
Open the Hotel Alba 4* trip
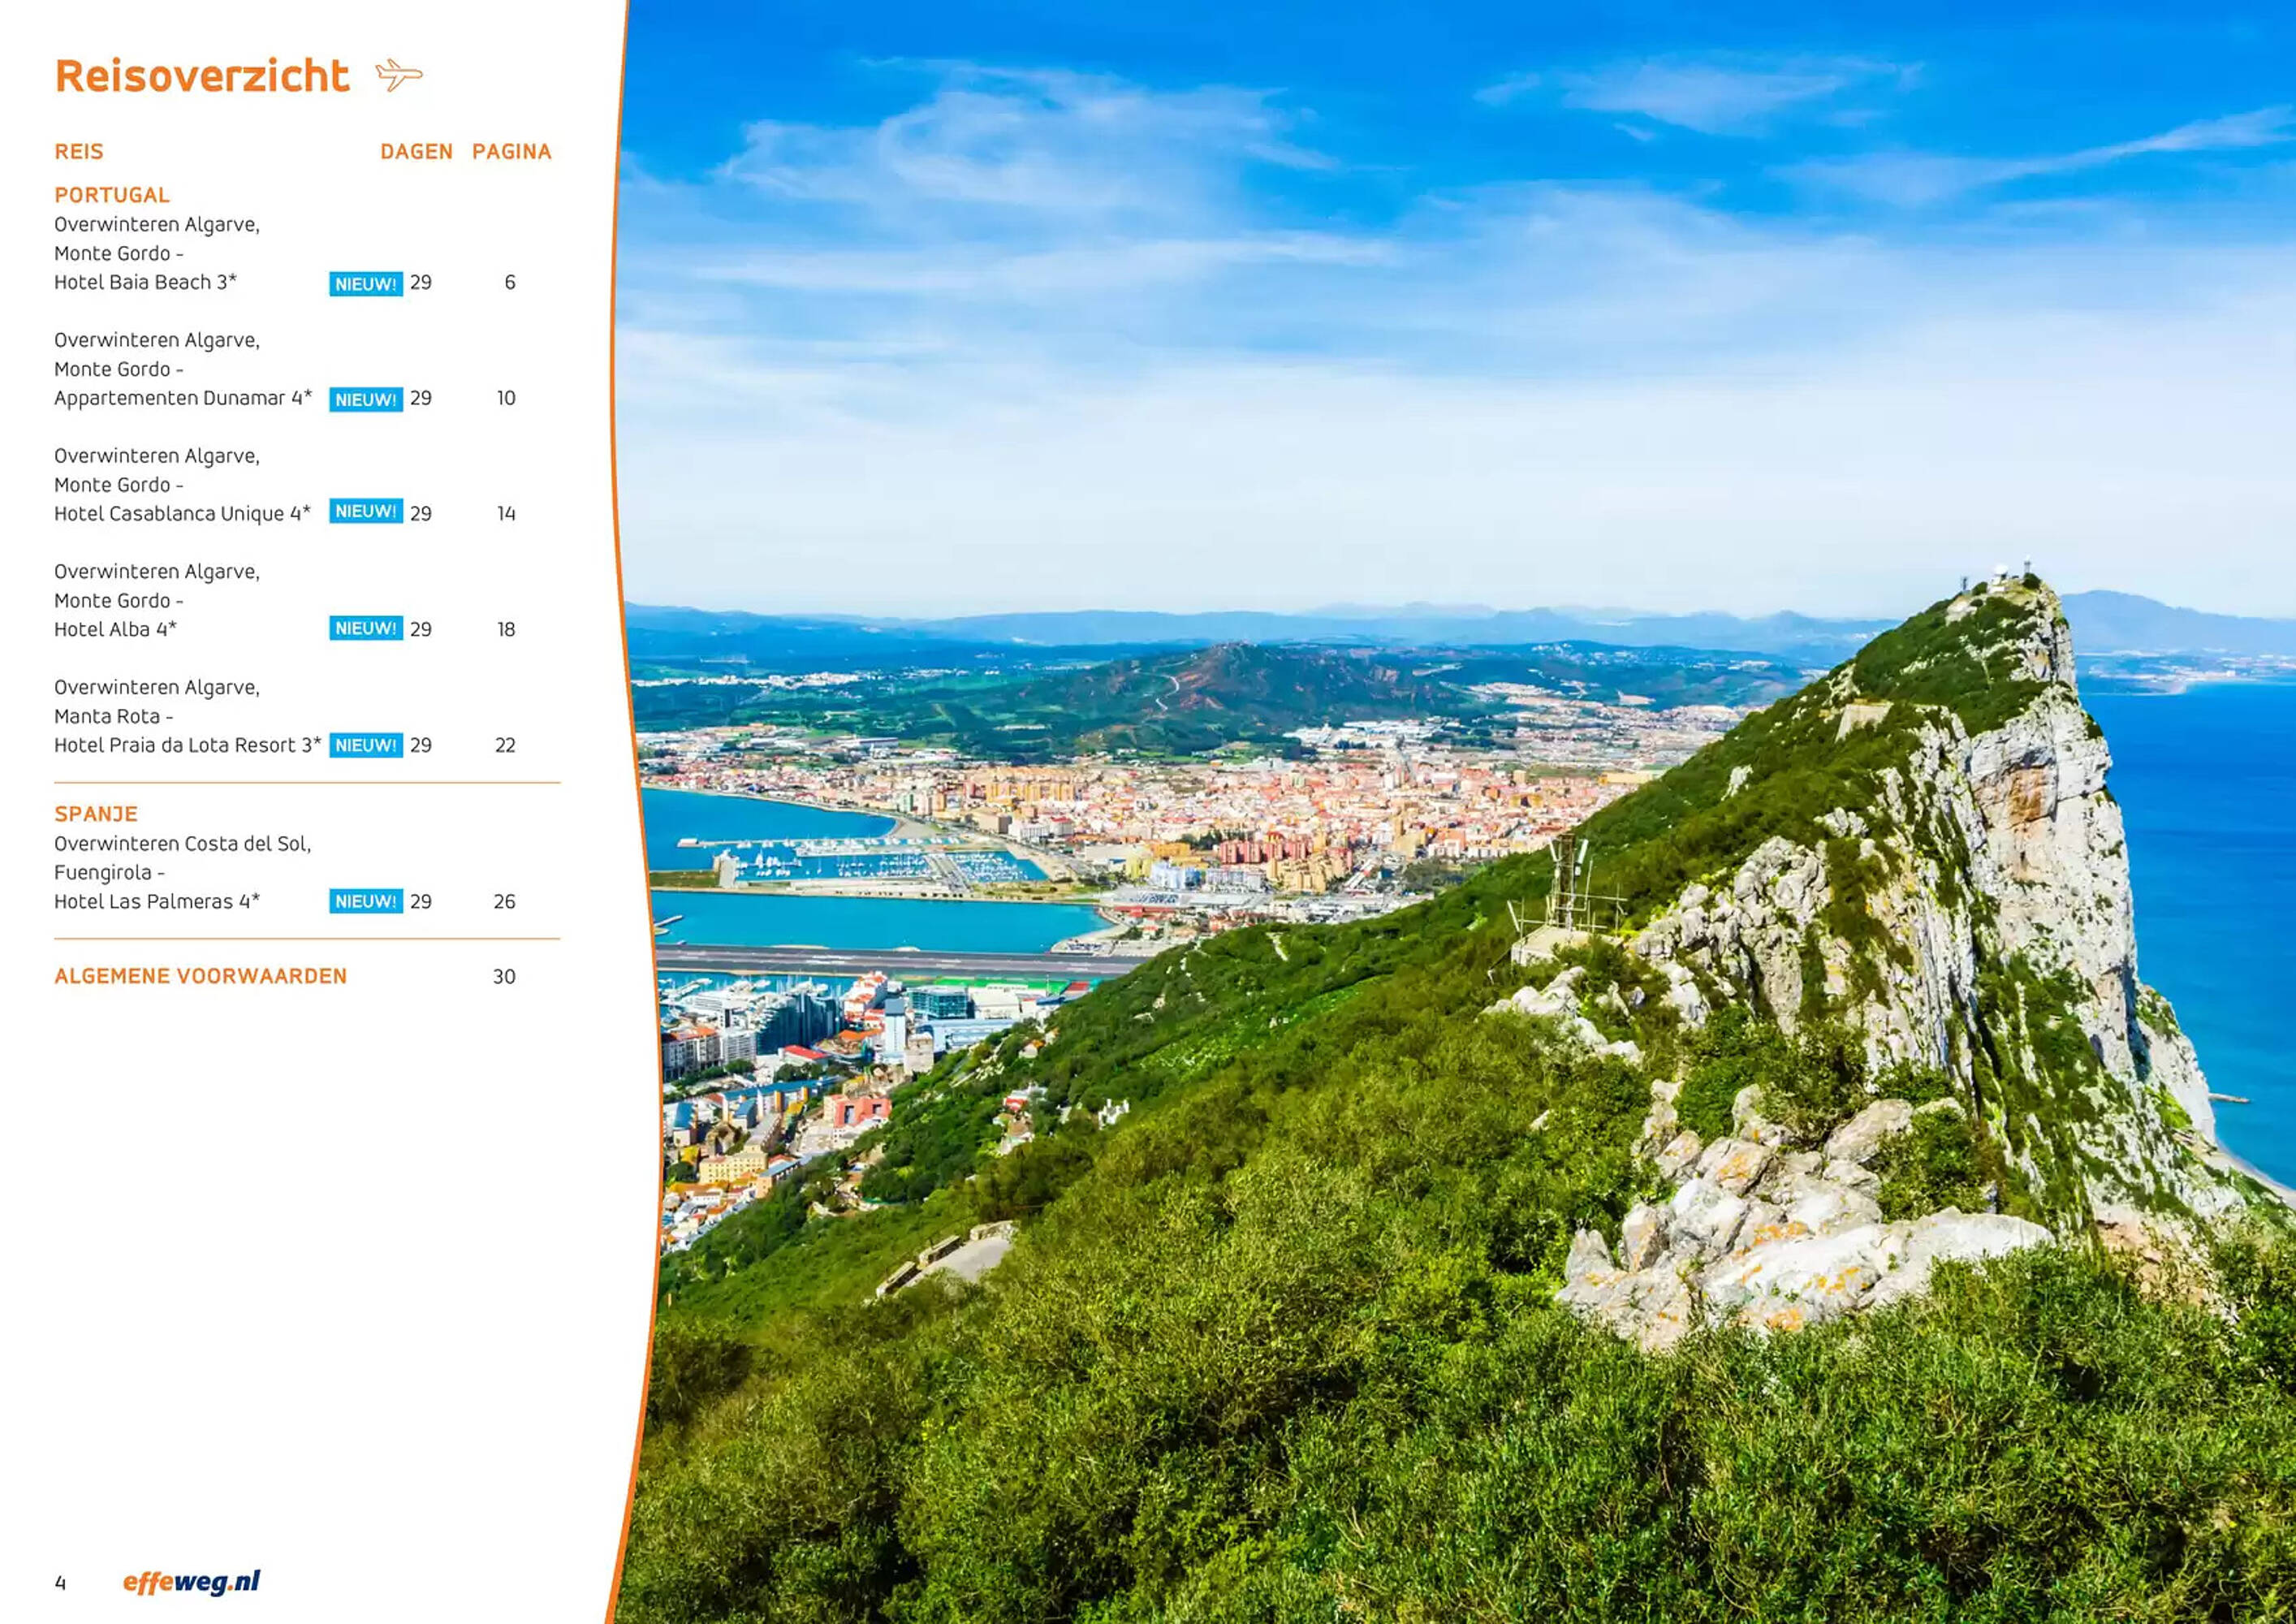click(115, 630)
